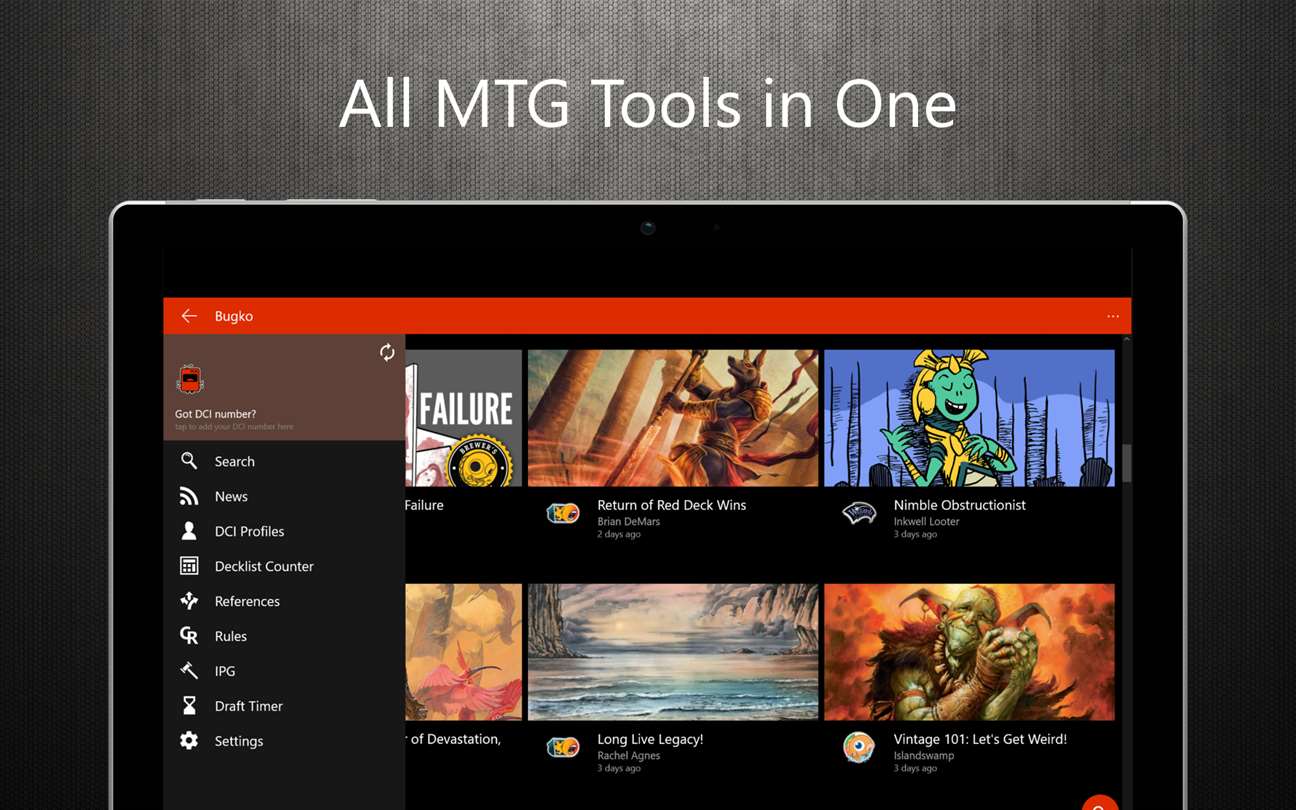Click the red floating button at bottom right
Viewport: 1296px width, 810px height.
tap(1099, 803)
